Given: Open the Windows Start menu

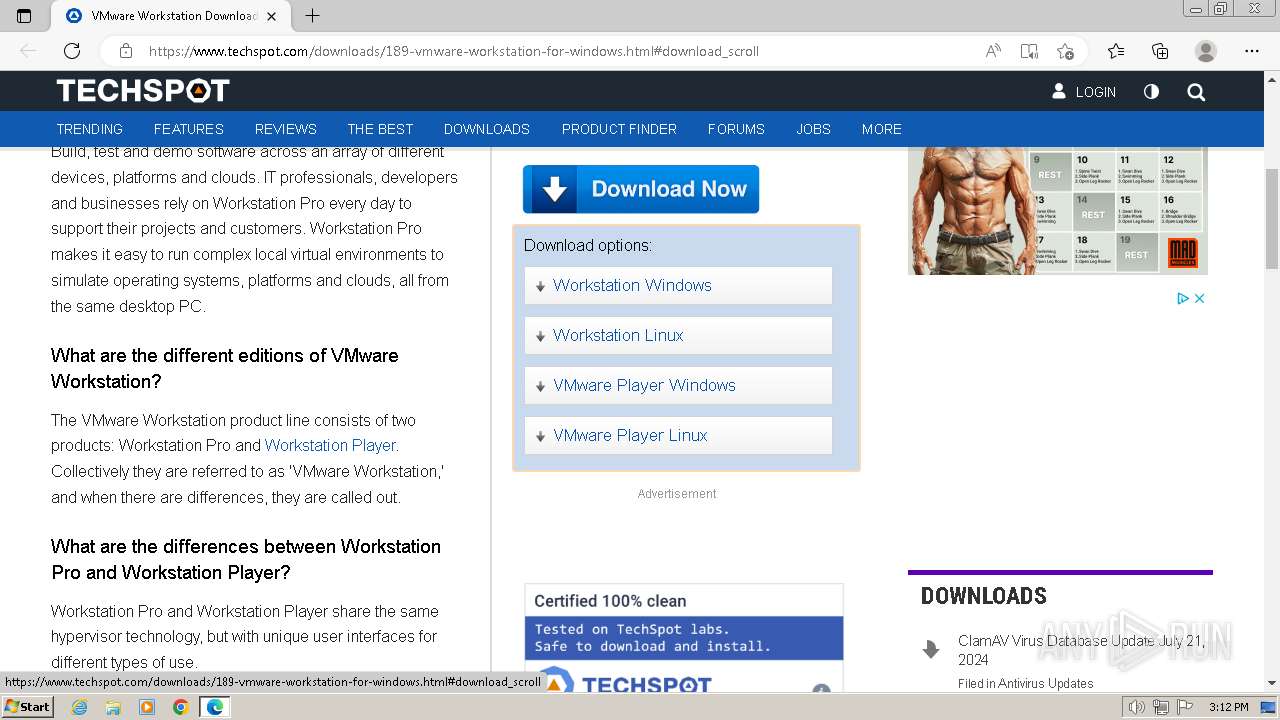Looking at the screenshot, I should point(27,707).
